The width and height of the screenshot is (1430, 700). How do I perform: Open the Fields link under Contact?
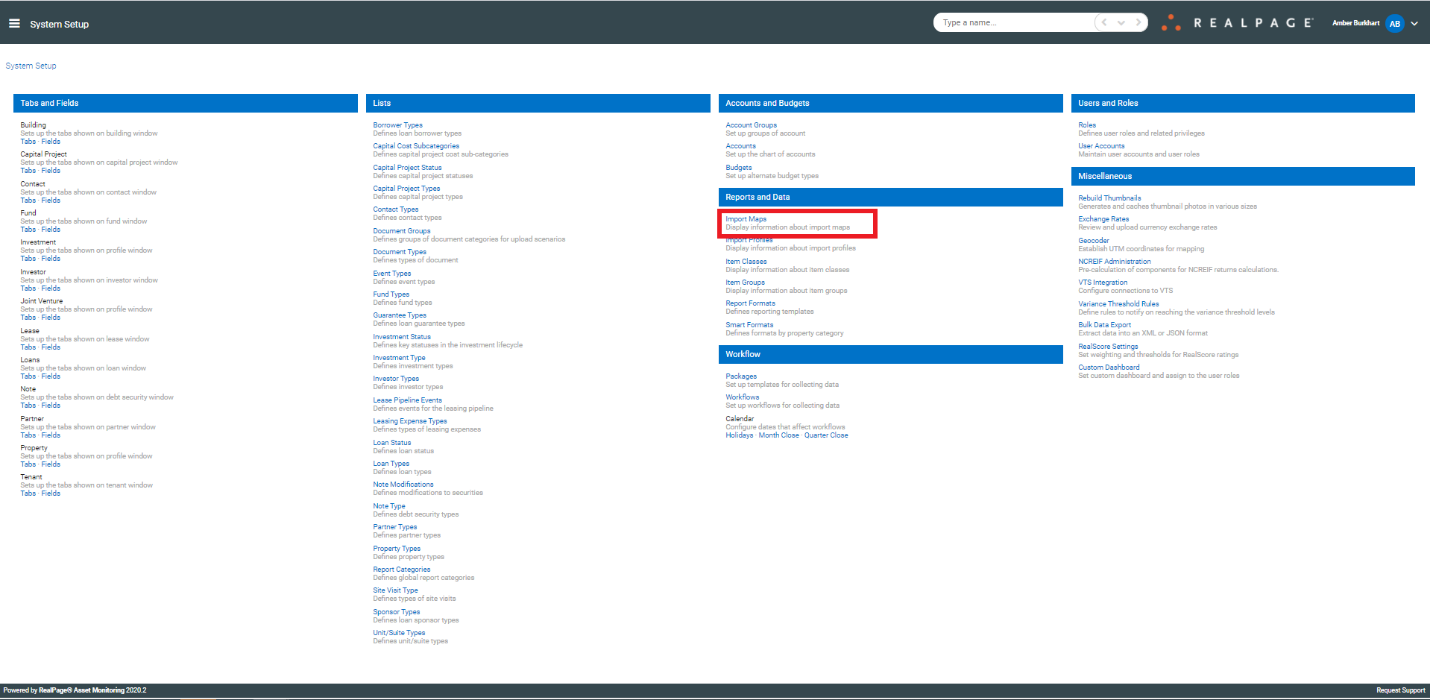(x=50, y=200)
